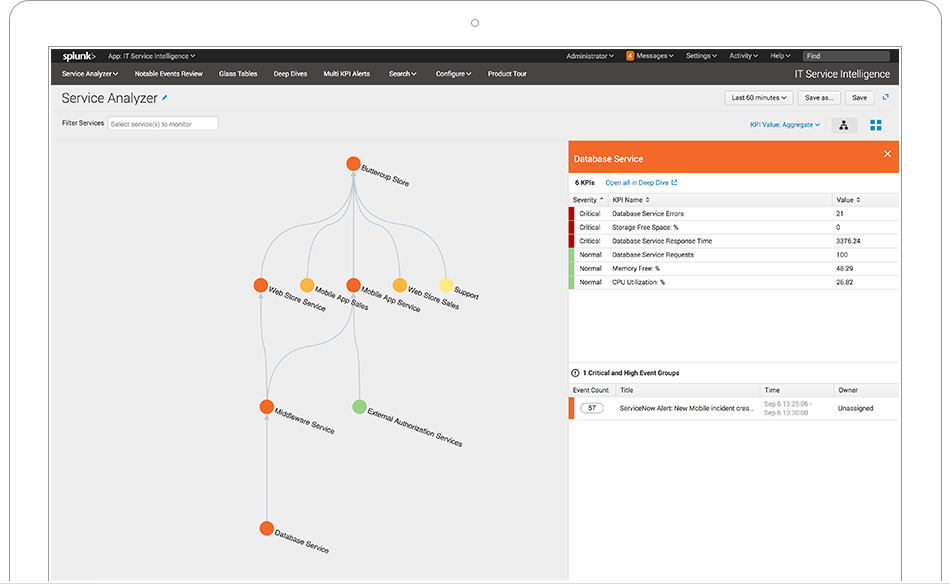This screenshot has width=950, height=584.
Task: Click the Filter Services input field
Action: click(x=162, y=124)
